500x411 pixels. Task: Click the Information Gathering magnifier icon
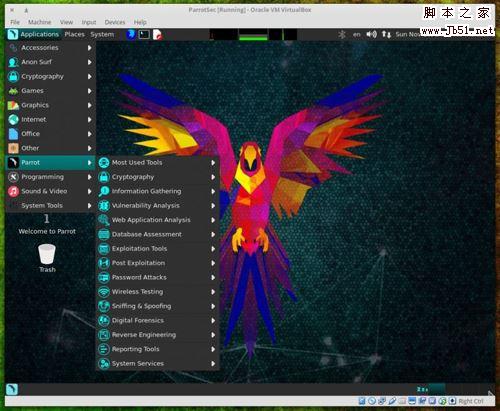click(104, 191)
